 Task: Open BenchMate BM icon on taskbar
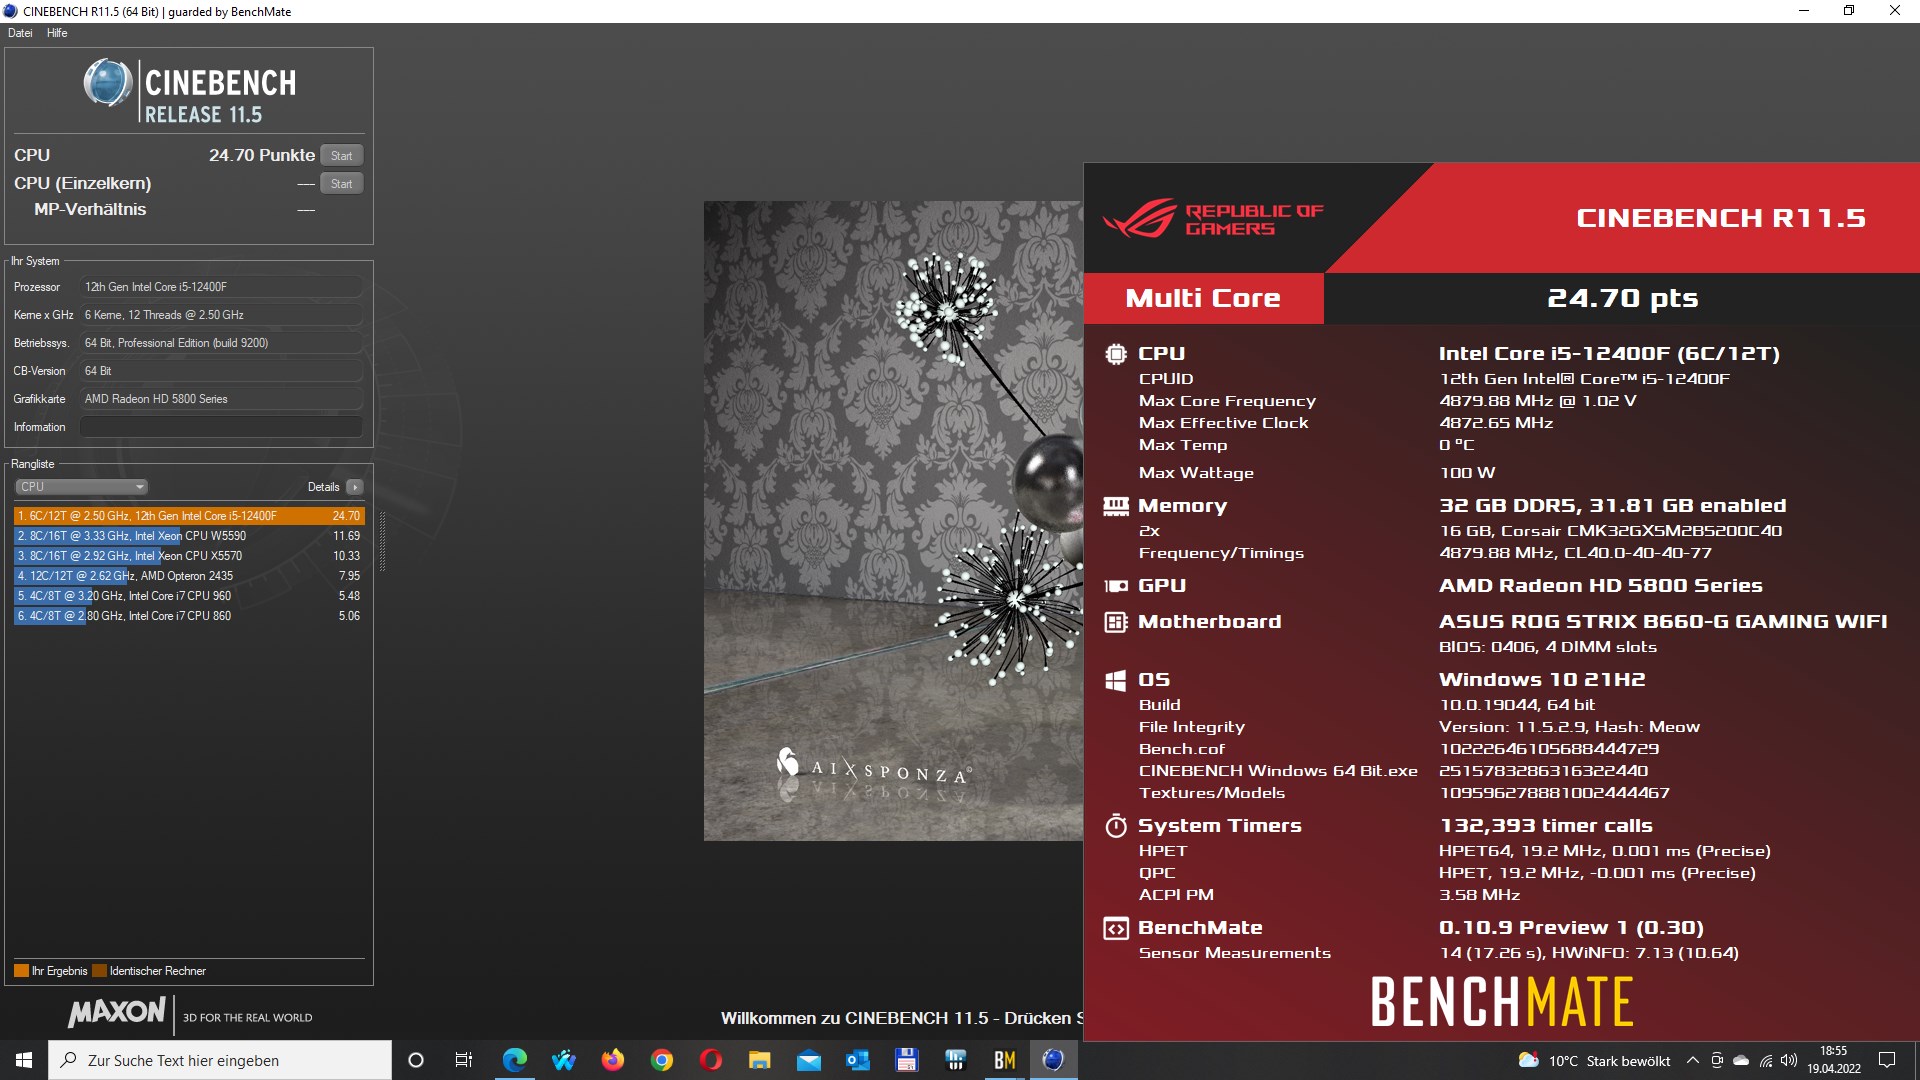tap(1004, 1060)
